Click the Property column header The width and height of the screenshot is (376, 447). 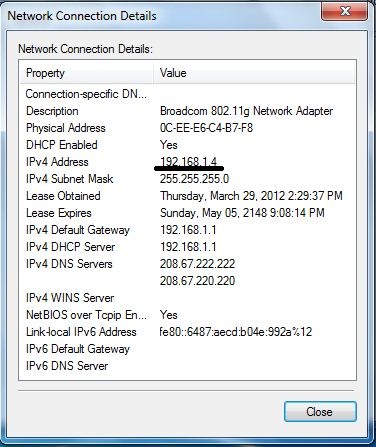87,73
